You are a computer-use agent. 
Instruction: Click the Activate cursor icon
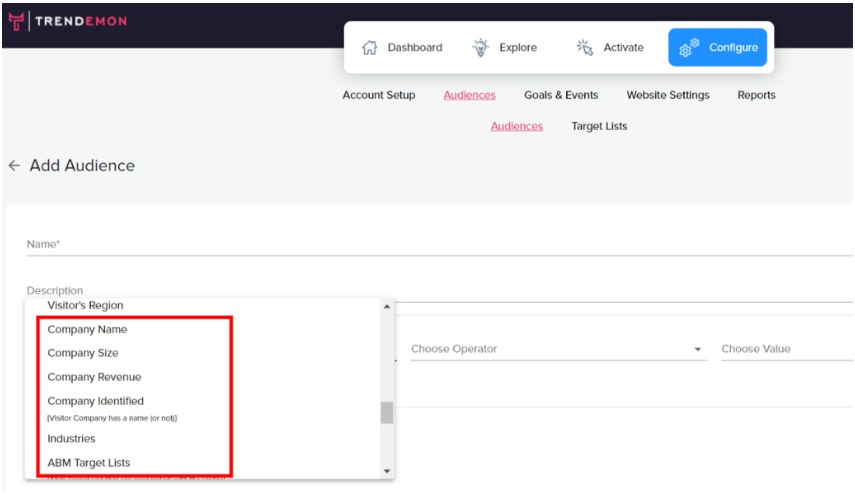(x=585, y=47)
